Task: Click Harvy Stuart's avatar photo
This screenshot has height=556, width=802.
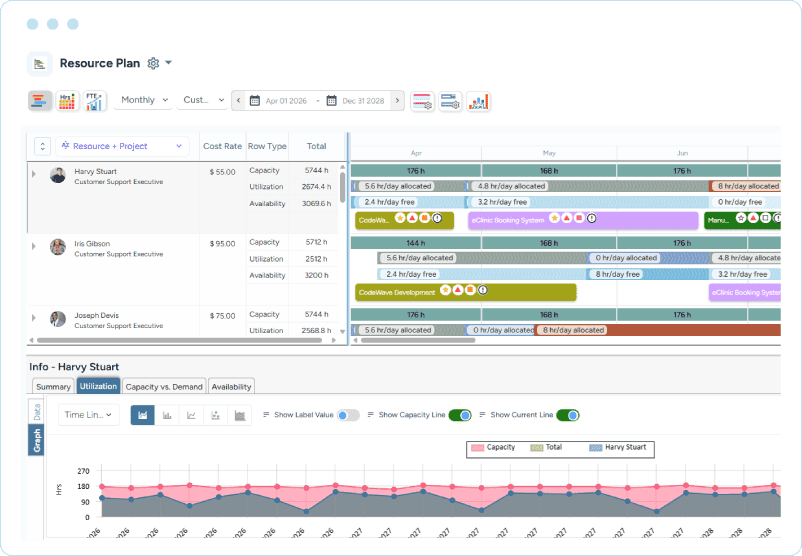Action: [58, 175]
